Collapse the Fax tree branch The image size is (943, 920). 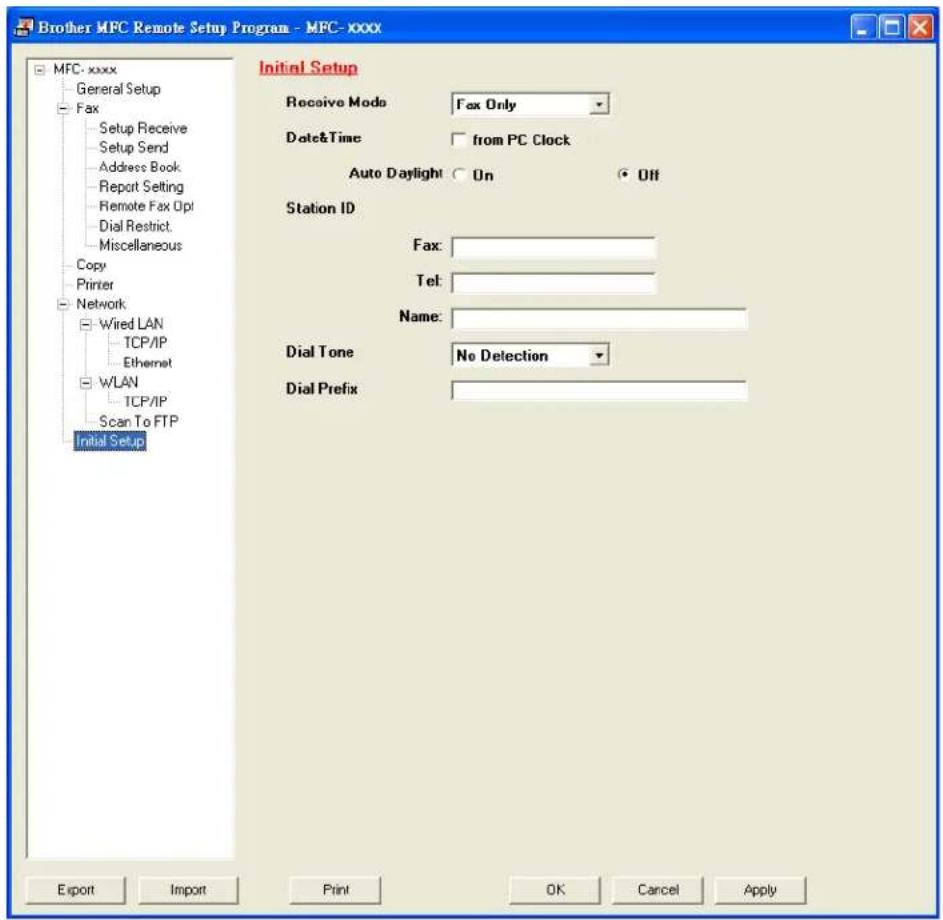pyautogui.click(x=63, y=109)
